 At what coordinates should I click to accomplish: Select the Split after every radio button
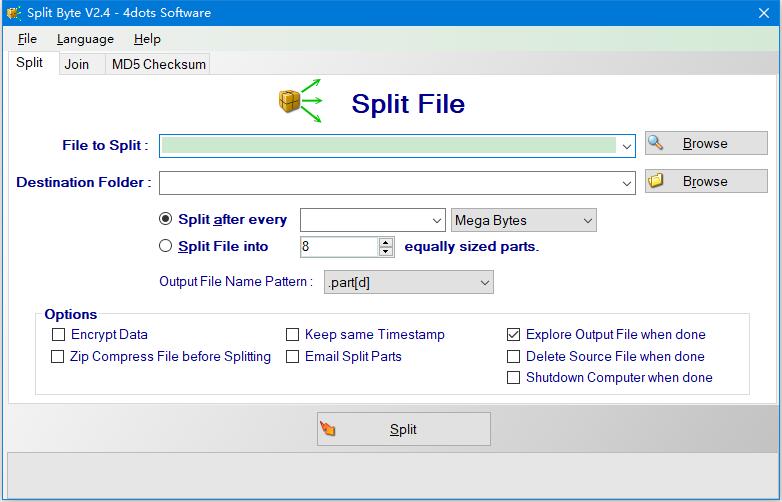(x=166, y=219)
